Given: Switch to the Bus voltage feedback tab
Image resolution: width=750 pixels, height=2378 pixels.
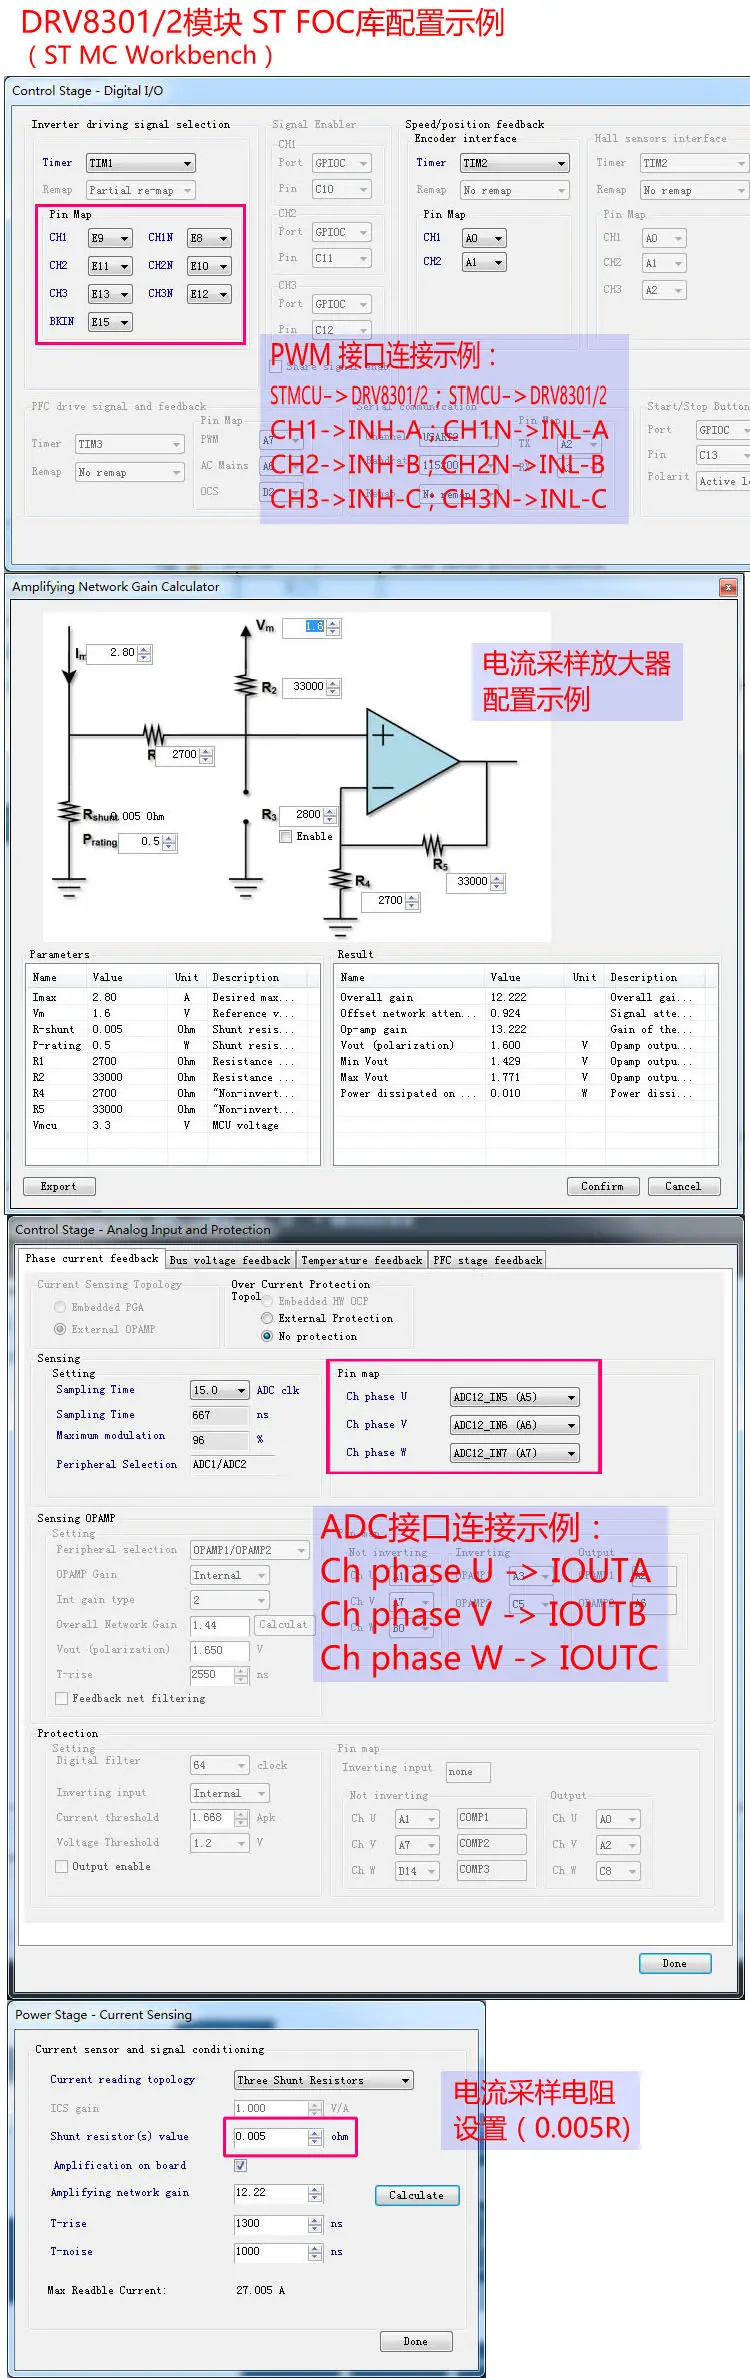Looking at the screenshot, I should click(x=230, y=1260).
